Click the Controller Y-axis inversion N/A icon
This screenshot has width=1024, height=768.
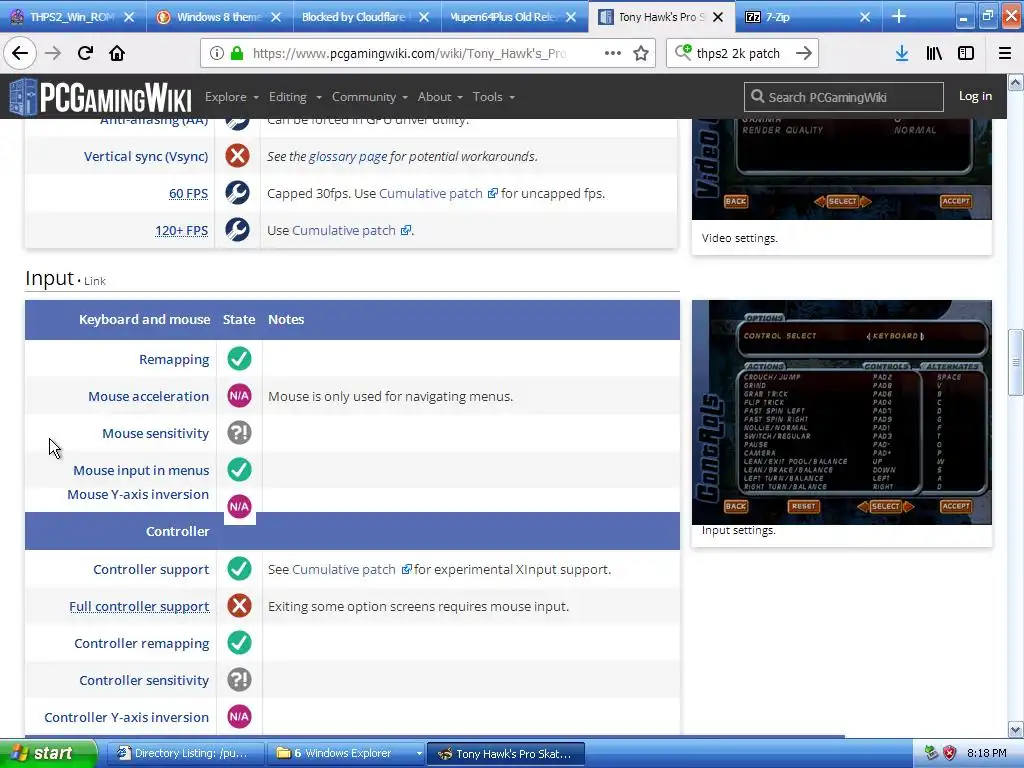pos(239,716)
